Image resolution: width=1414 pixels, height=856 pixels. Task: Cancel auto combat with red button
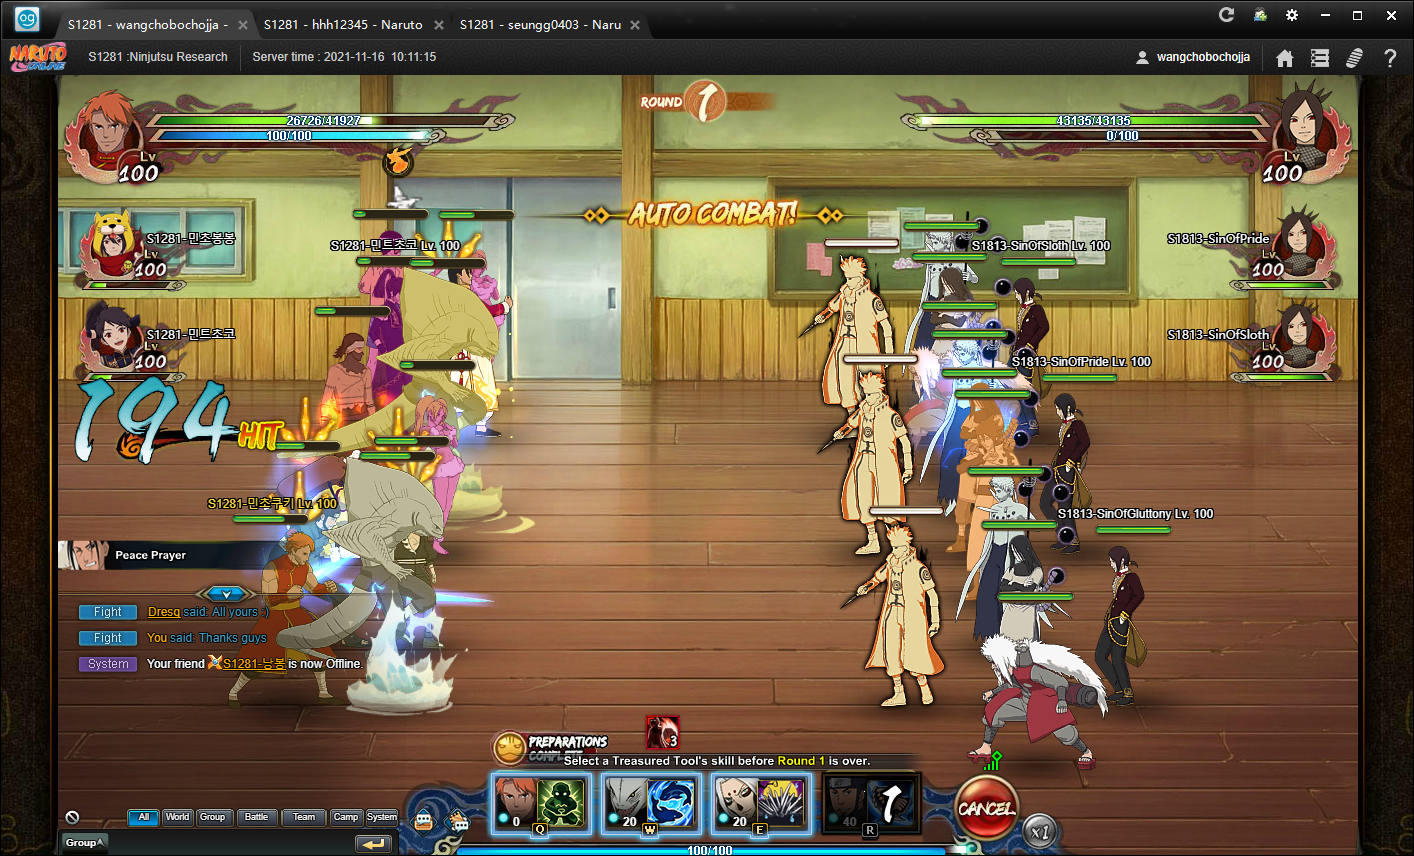[986, 808]
